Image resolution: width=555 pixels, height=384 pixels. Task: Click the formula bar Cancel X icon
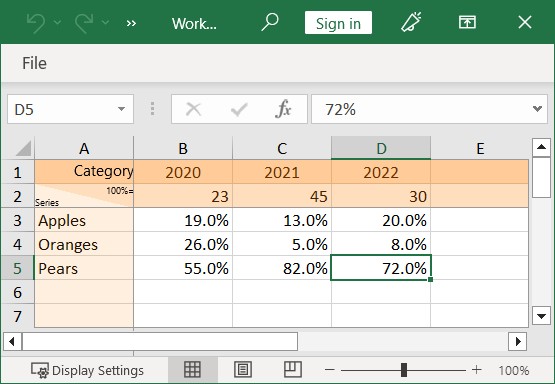pos(193,109)
